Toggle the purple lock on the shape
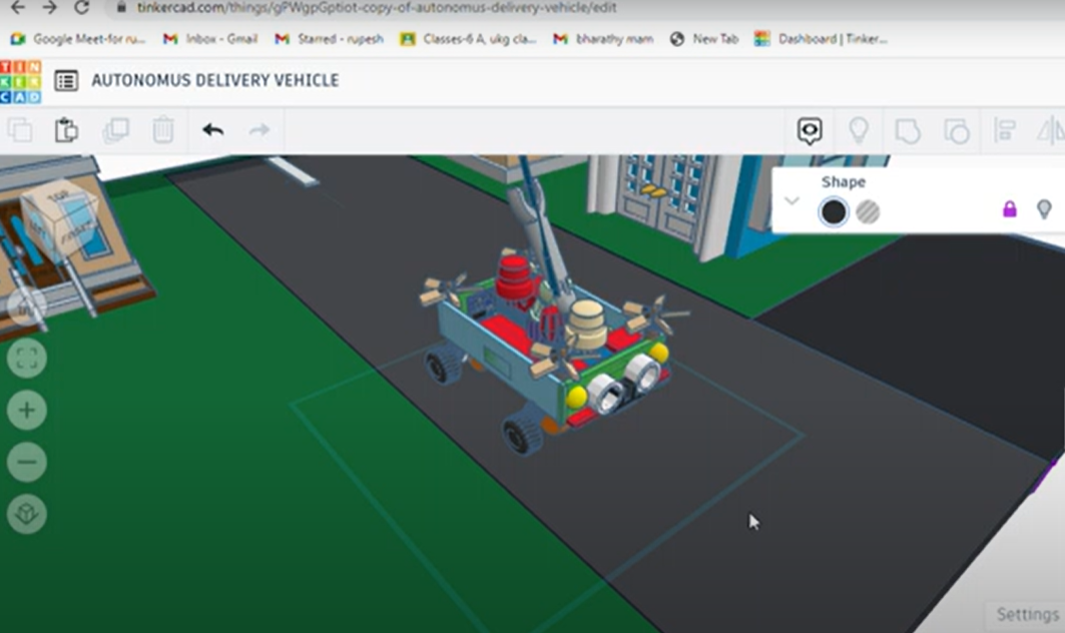The width and height of the screenshot is (1065, 633). point(1009,209)
